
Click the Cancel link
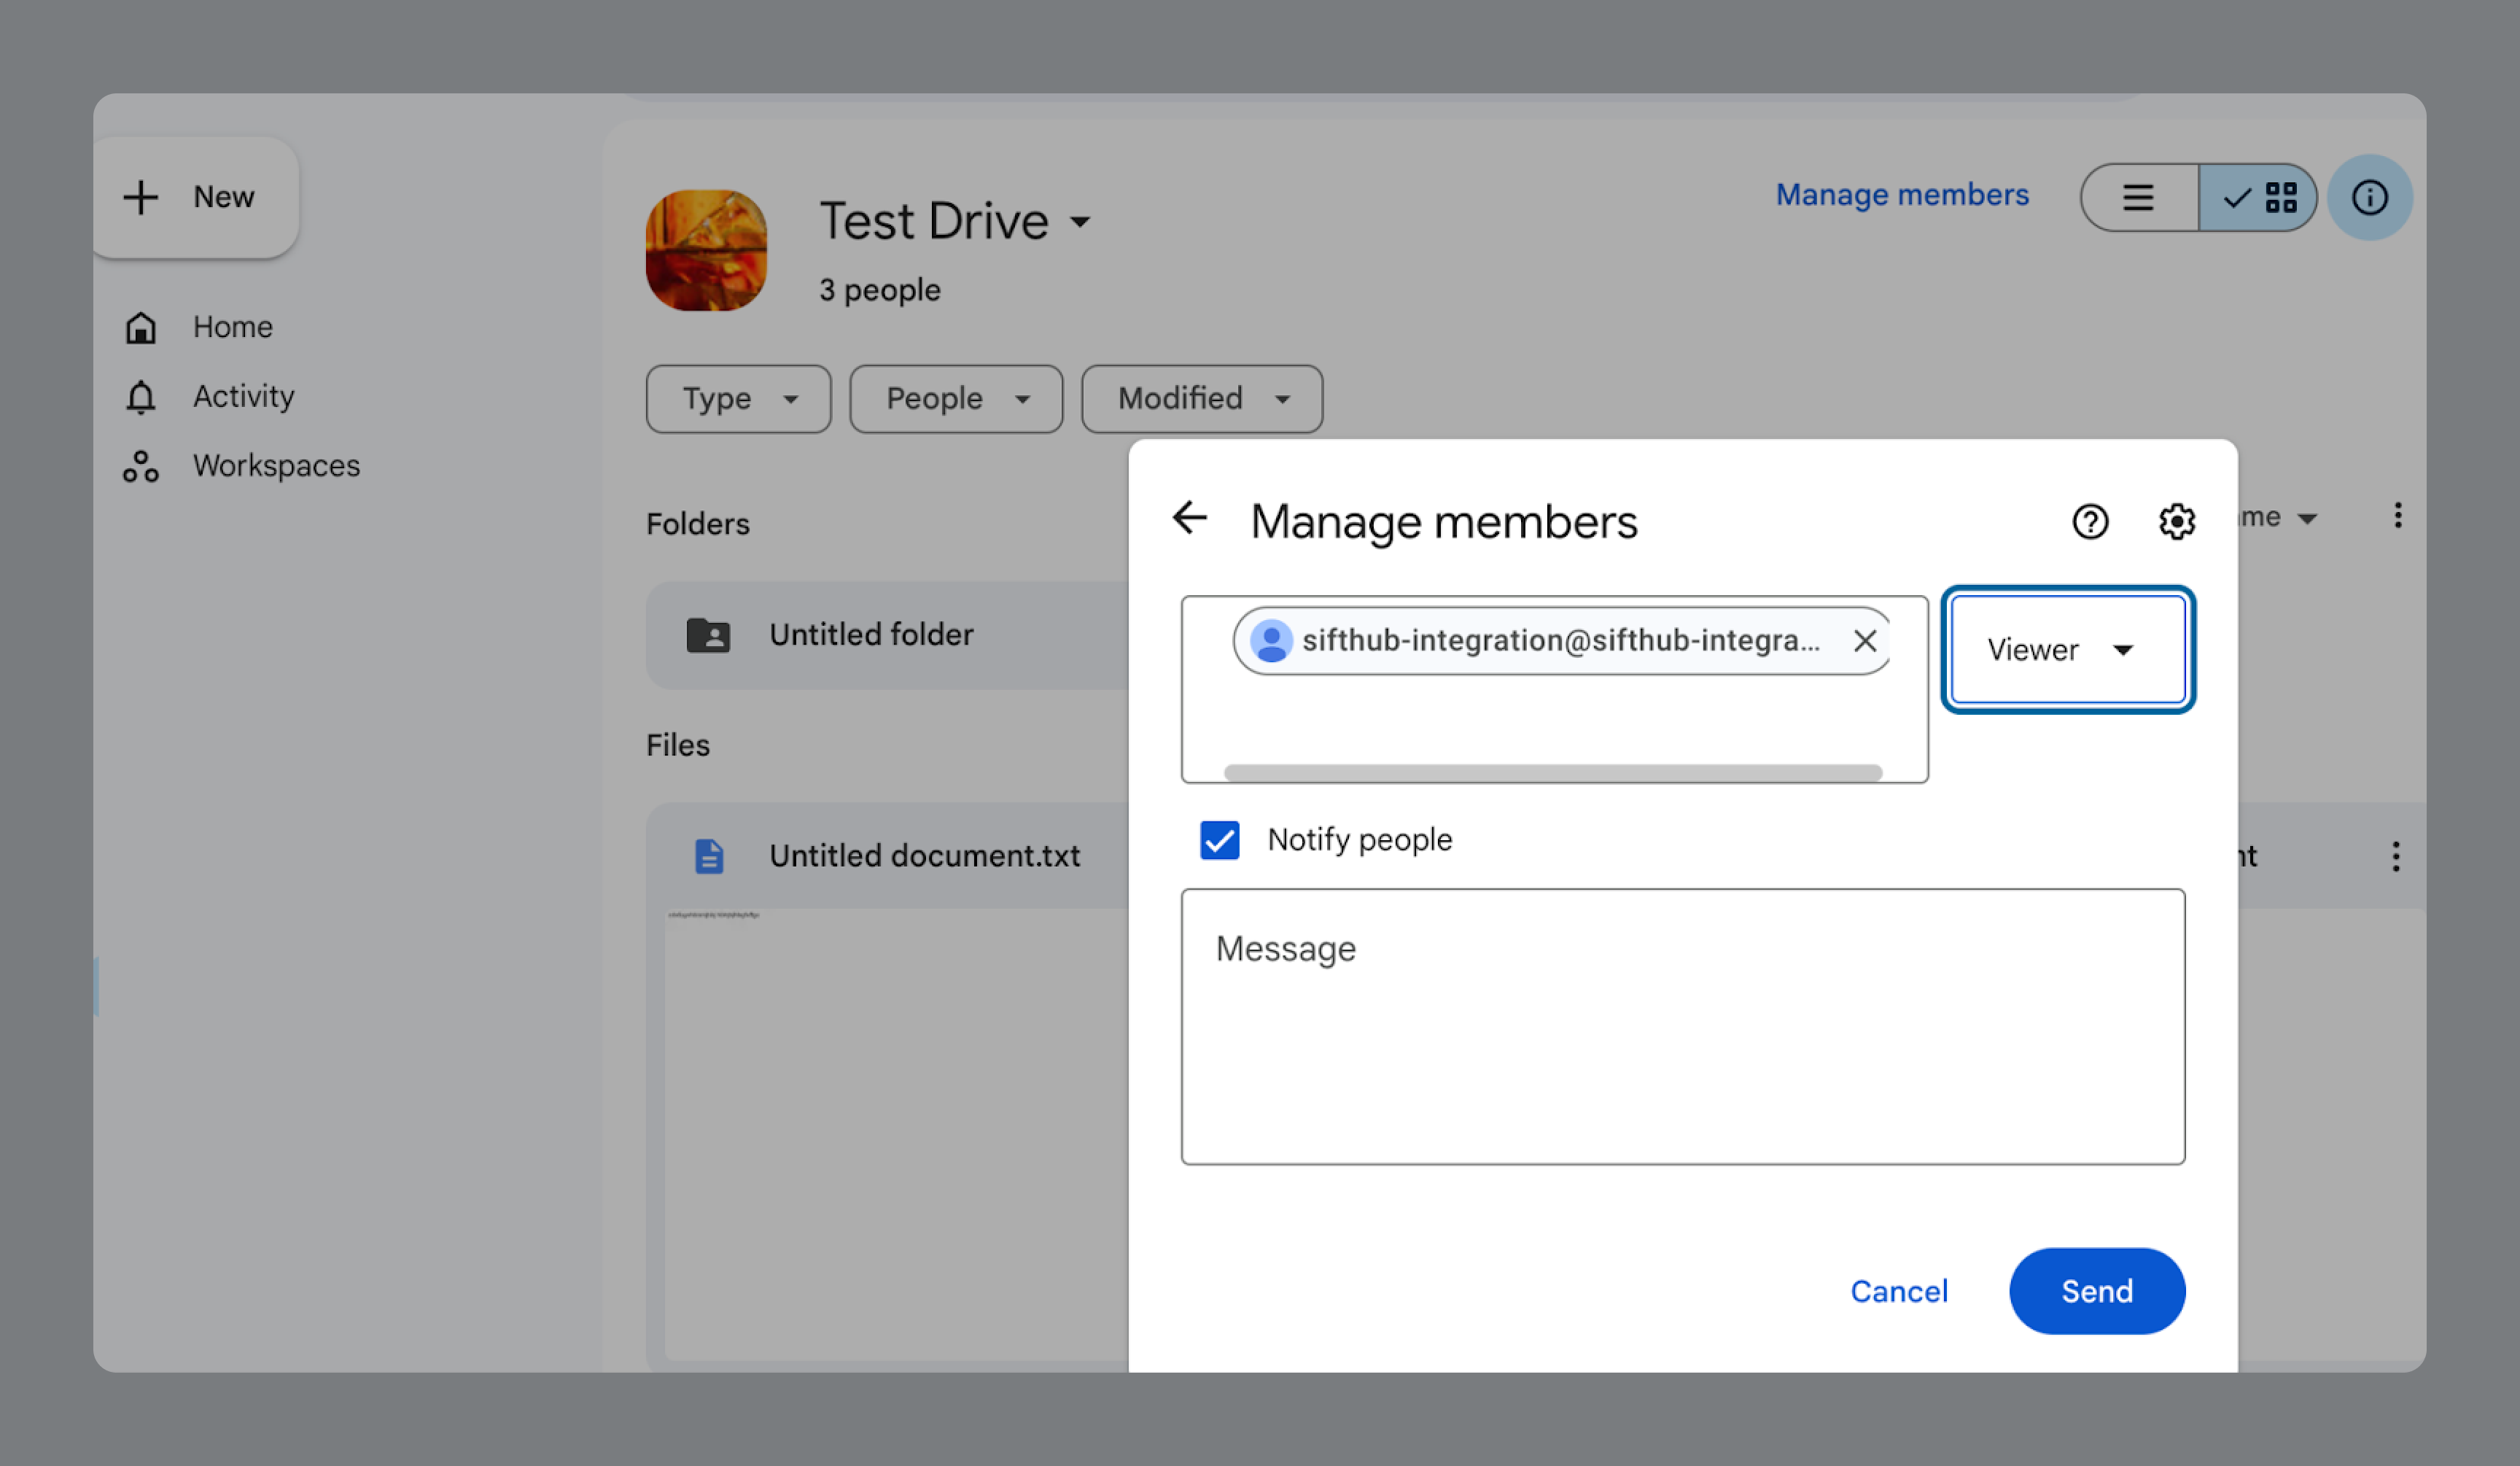[1898, 1291]
